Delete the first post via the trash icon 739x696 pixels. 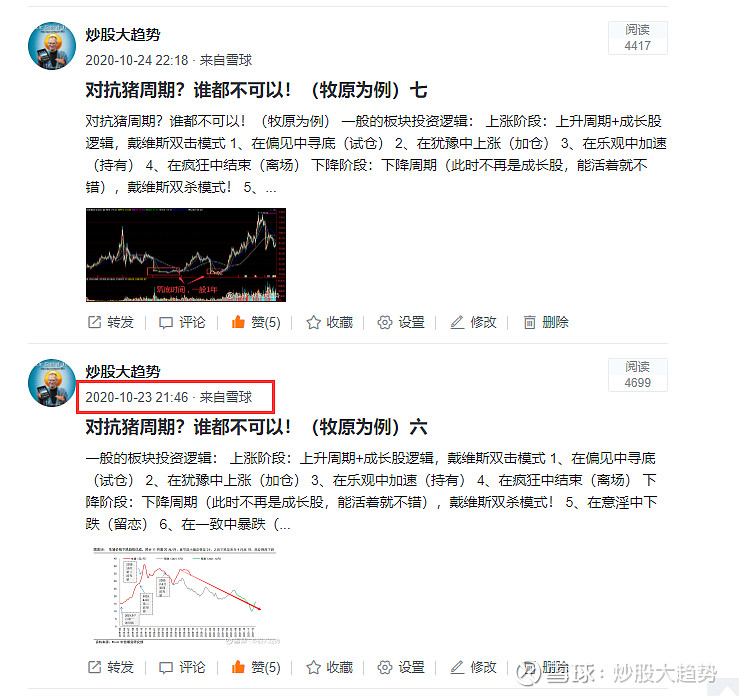pyautogui.click(x=530, y=322)
